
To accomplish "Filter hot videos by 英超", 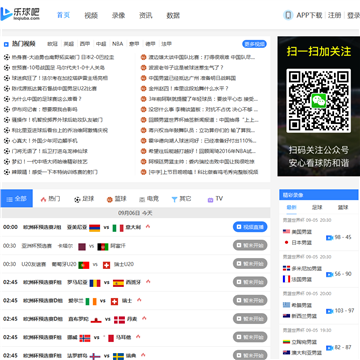I will coord(69,44).
